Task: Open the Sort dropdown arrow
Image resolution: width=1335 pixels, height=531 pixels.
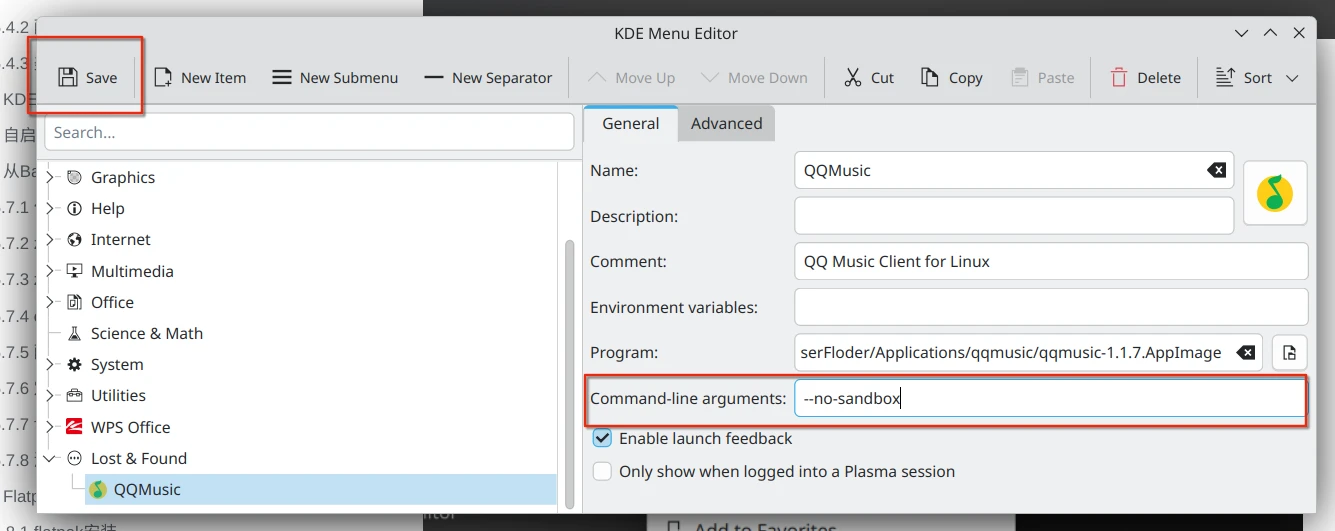Action: point(1292,78)
